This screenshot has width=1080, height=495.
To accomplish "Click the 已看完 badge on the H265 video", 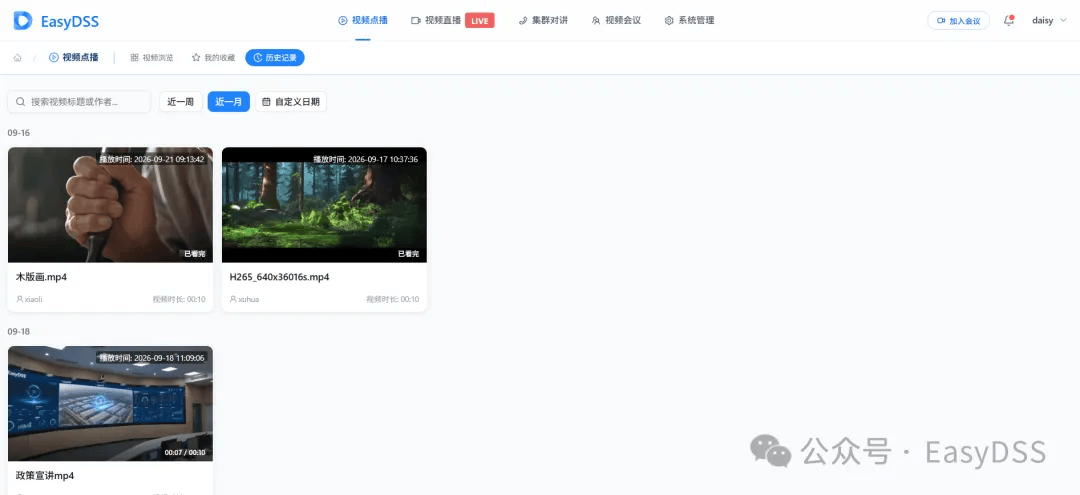I will (408, 254).
